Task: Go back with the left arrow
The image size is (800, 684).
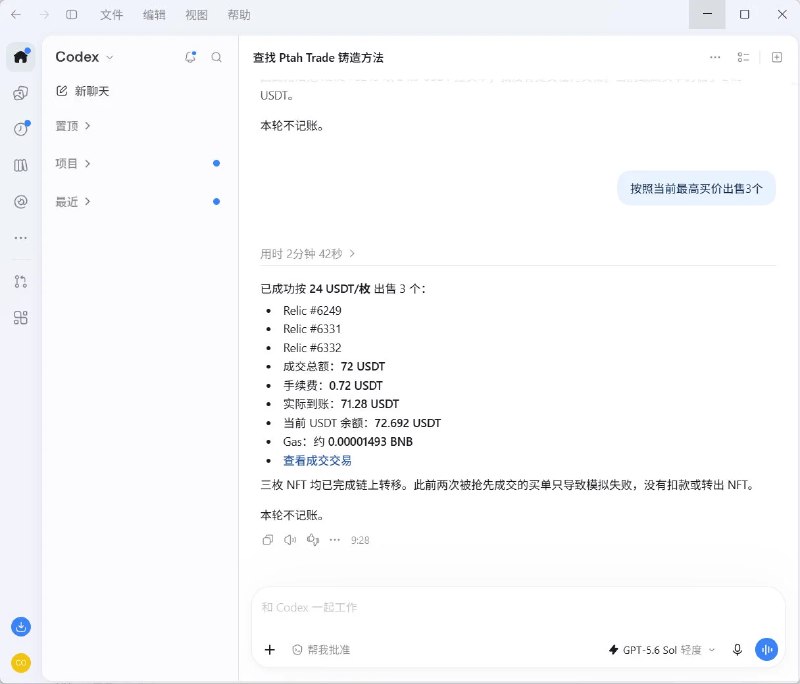Action: [16, 15]
